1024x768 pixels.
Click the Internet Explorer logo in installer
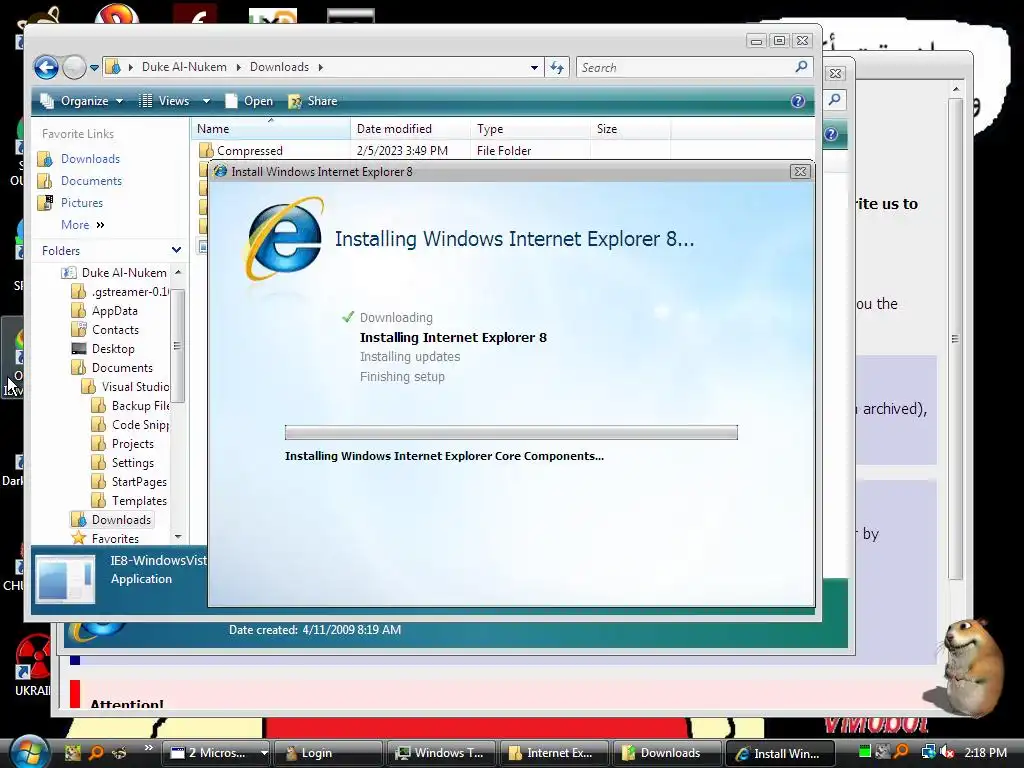click(x=285, y=238)
